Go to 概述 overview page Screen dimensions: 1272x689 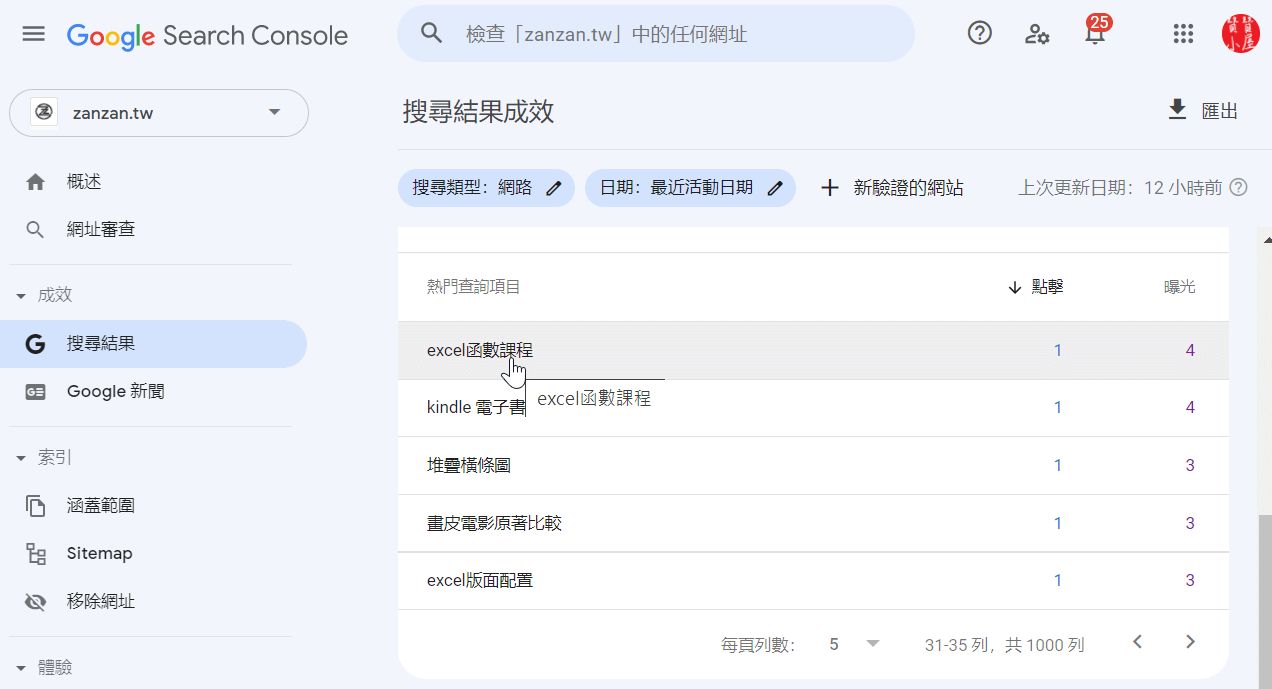pyautogui.click(x=84, y=182)
